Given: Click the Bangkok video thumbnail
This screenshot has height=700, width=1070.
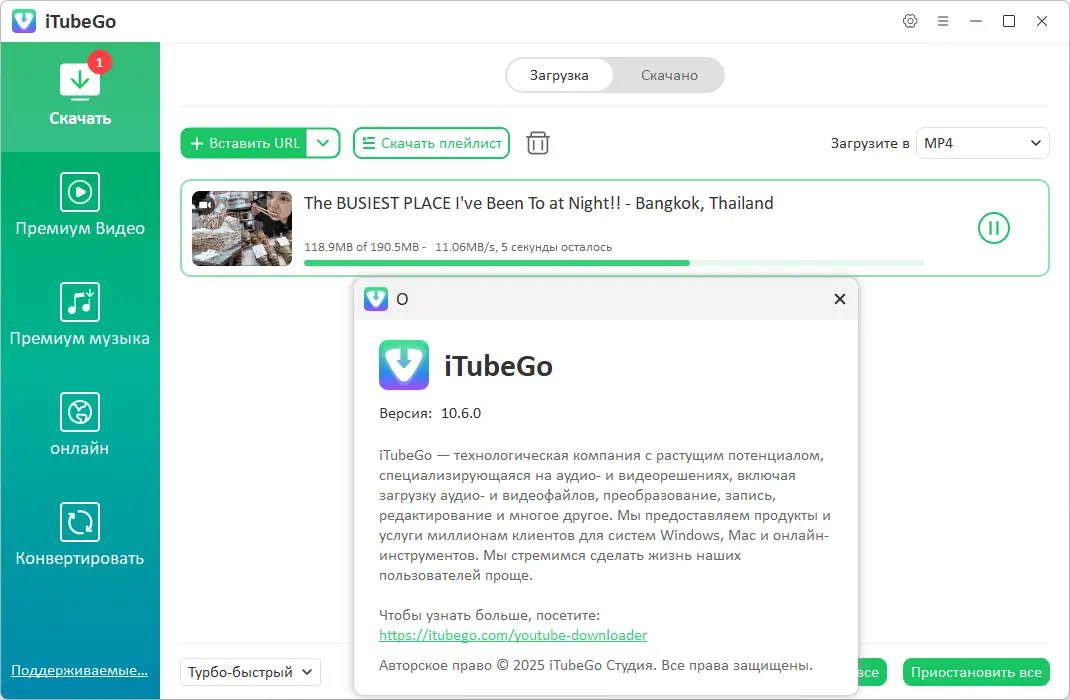Looking at the screenshot, I should point(242,228).
